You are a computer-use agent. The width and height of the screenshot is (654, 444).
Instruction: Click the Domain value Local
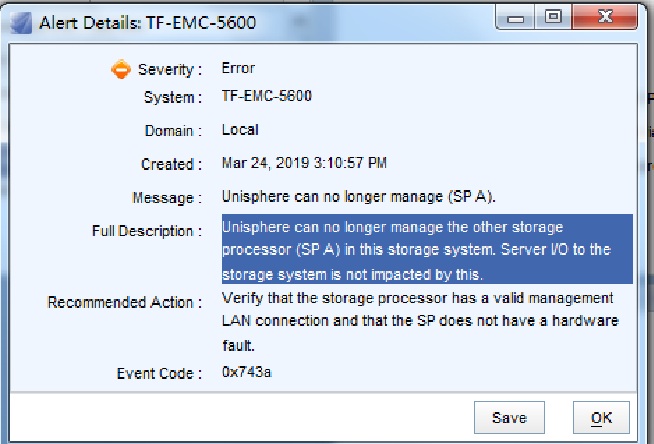click(240, 130)
